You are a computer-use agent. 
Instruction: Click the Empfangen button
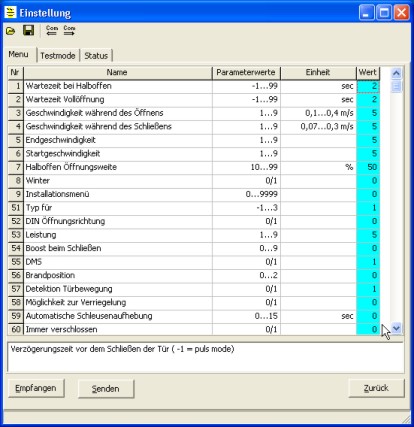36,388
